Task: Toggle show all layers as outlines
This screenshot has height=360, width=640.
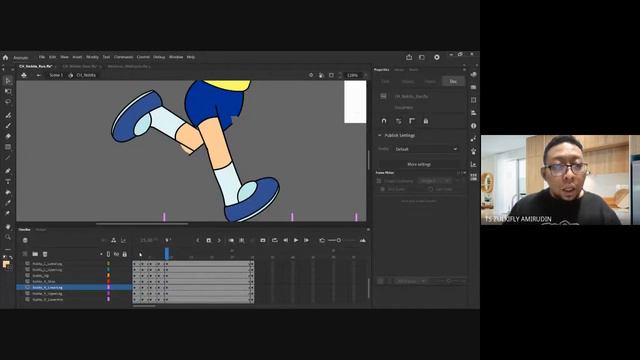Action: click(108, 254)
